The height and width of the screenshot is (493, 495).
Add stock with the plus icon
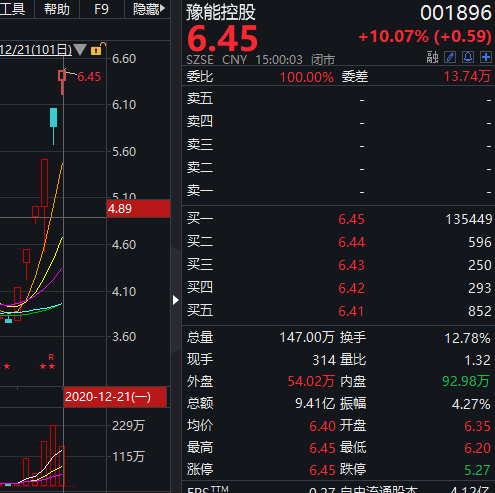(486, 57)
